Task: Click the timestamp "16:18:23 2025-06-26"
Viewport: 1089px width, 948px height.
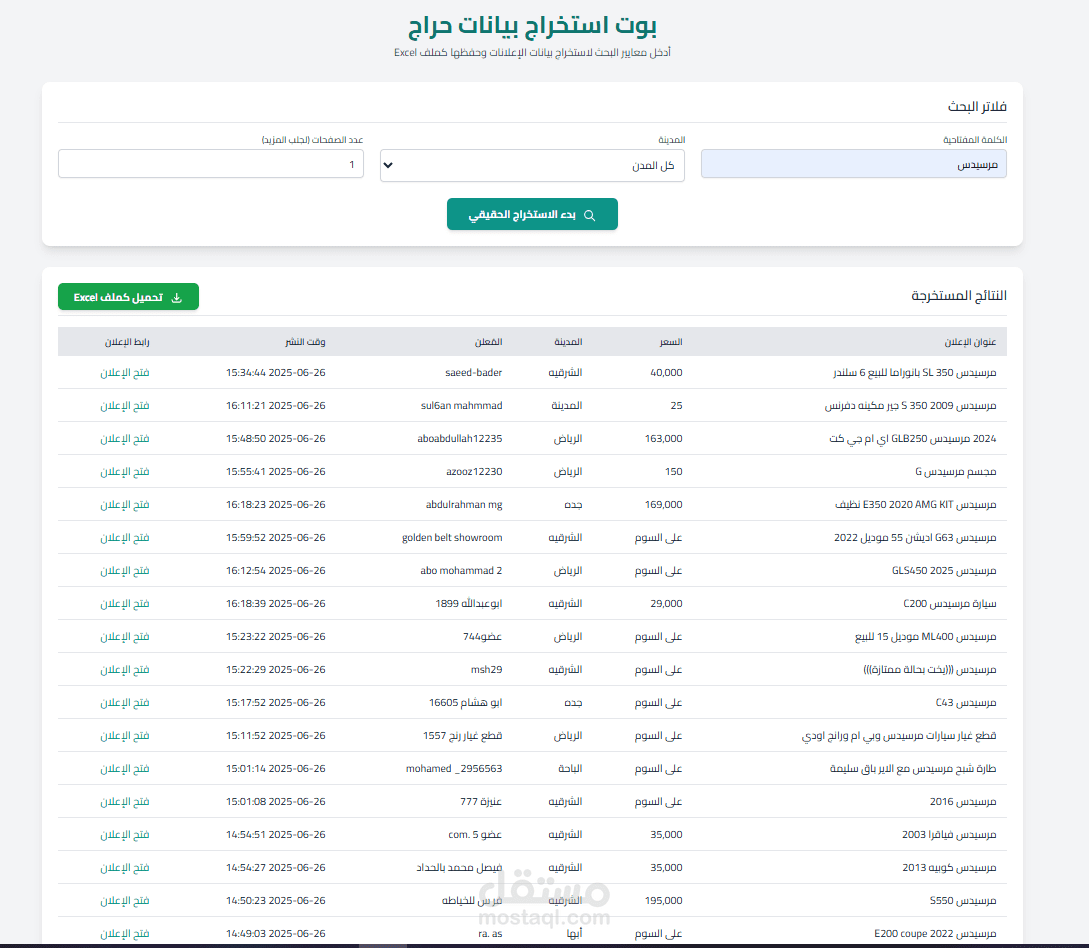Action: click(x=276, y=505)
